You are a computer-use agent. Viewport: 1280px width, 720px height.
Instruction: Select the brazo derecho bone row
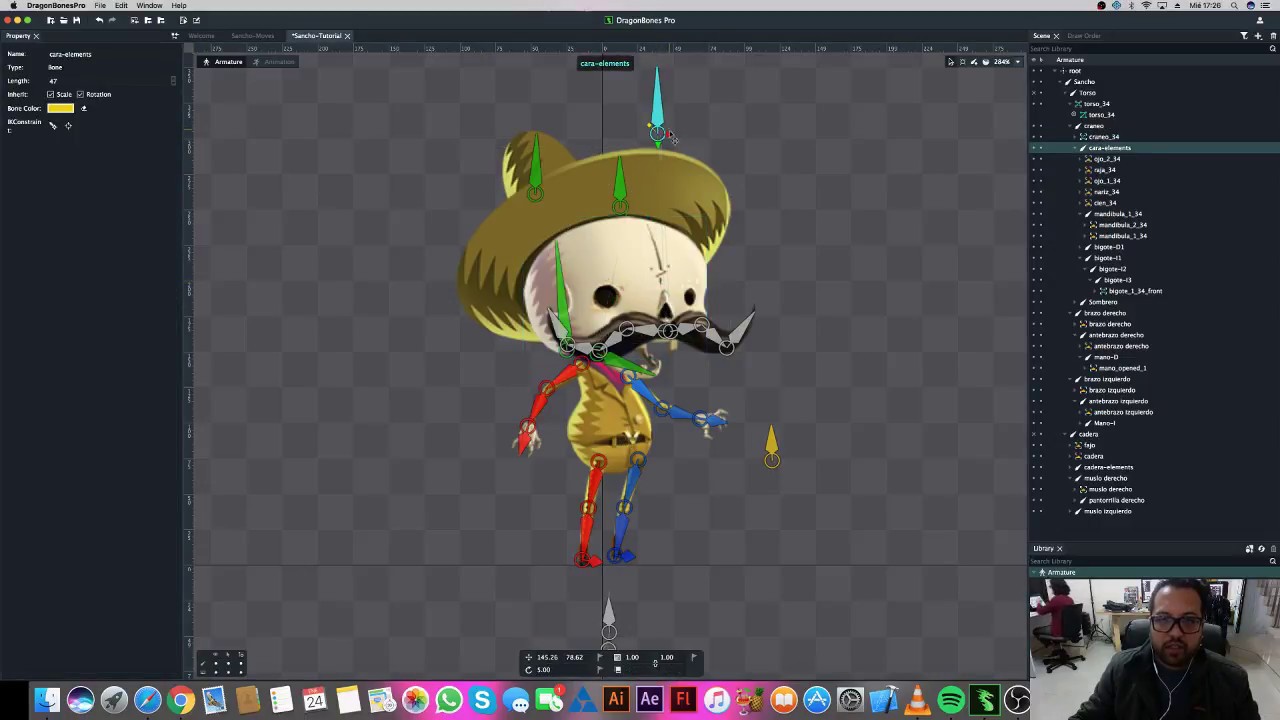pyautogui.click(x=1155, y=313)
